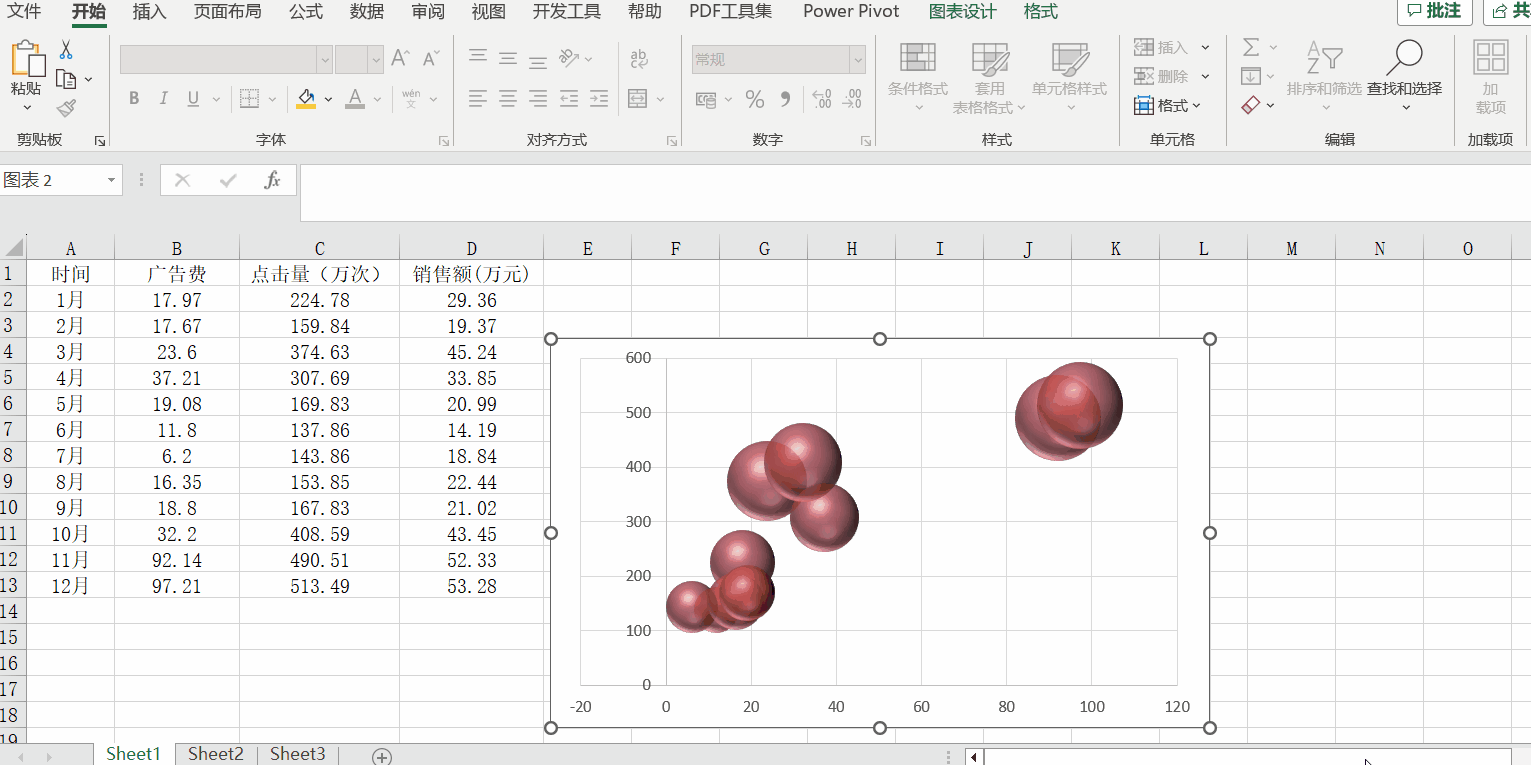This screenshot has width=1531, height=765.
Task: Open the 插入 ribbon tab
Action: tap(149, 12)
